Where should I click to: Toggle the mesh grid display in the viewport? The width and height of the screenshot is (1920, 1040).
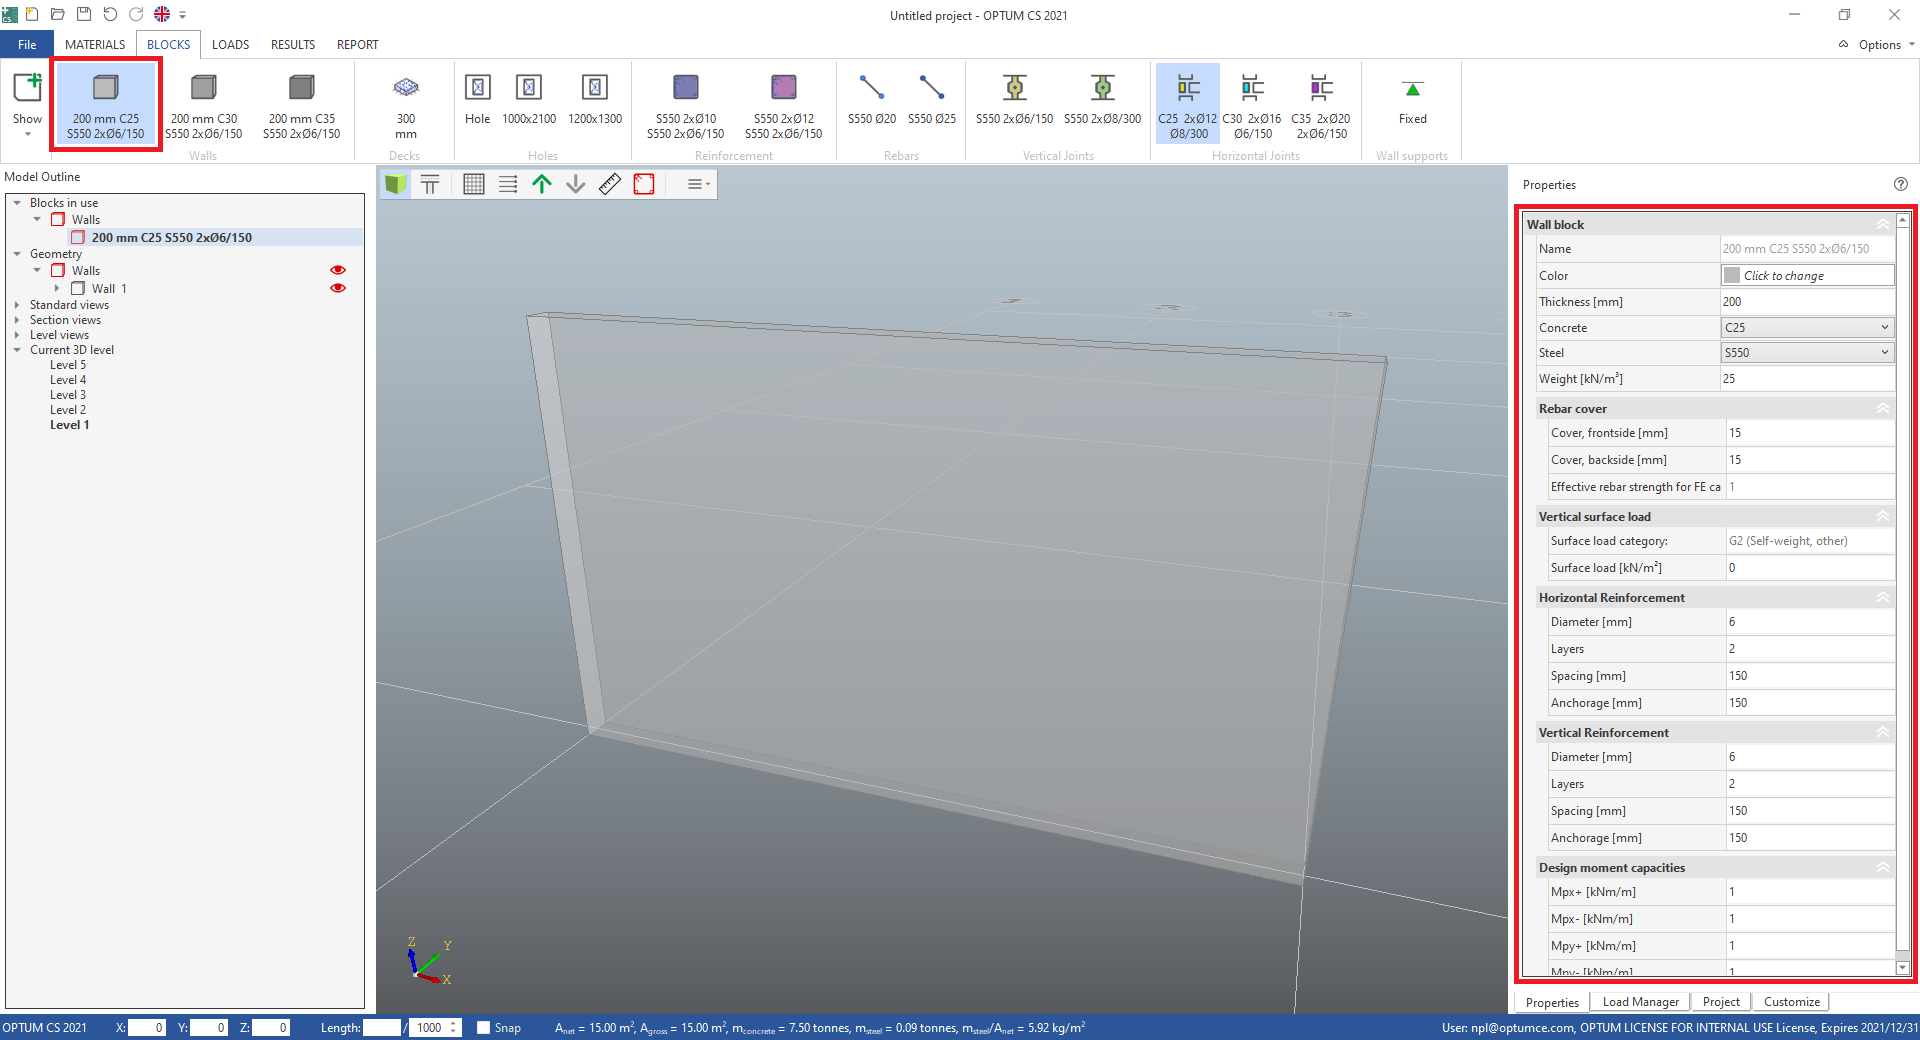point(473,184)
